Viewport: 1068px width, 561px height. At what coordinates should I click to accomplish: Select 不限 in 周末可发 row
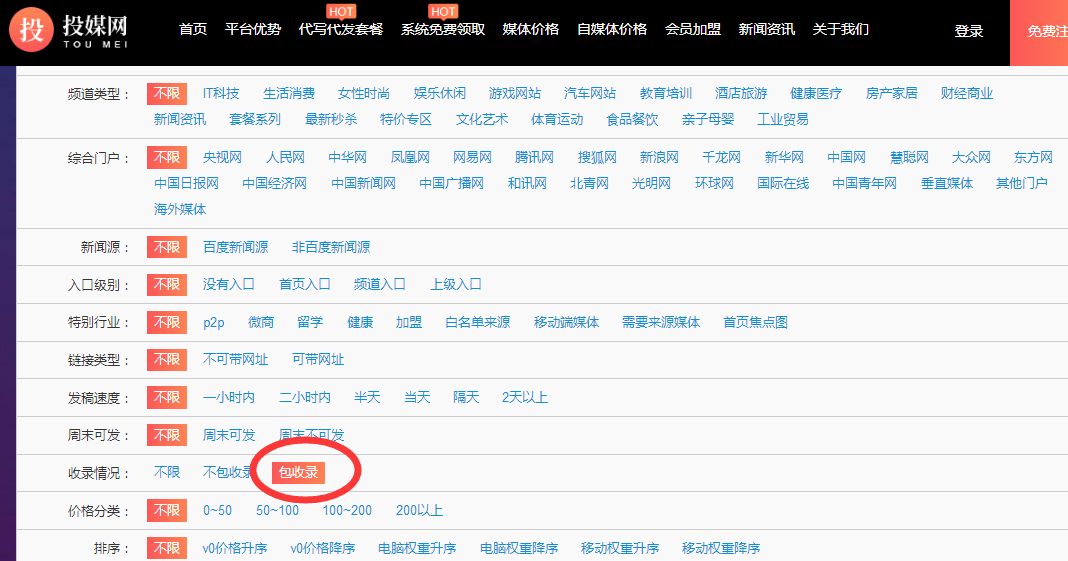click(x=167, y=435)
